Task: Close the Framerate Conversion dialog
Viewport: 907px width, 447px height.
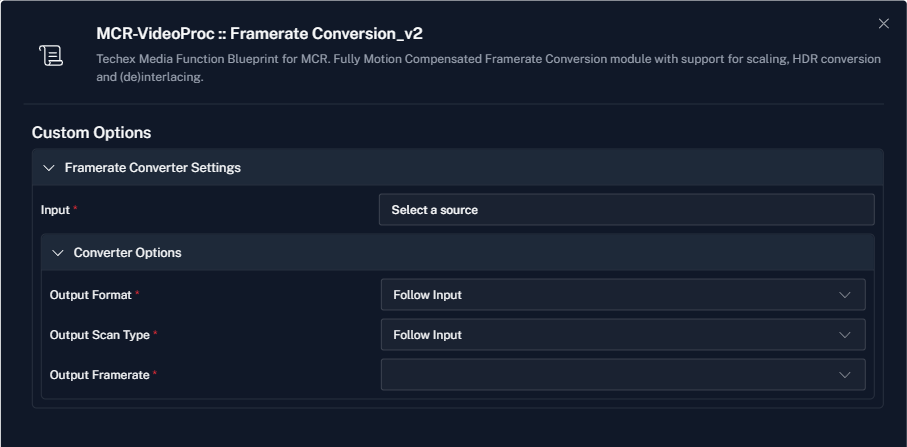Action: tap(883, 24)
